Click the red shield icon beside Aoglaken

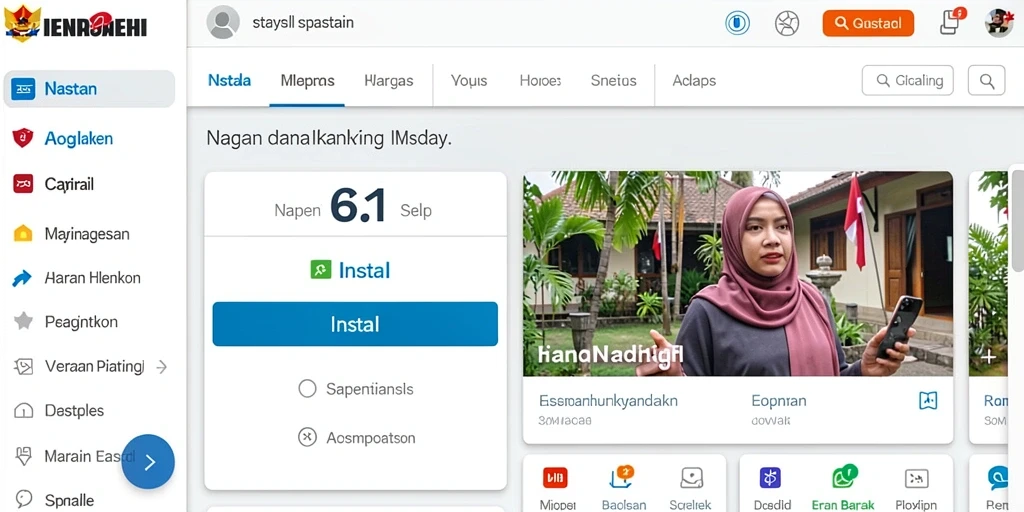click(x=23, y=138)
